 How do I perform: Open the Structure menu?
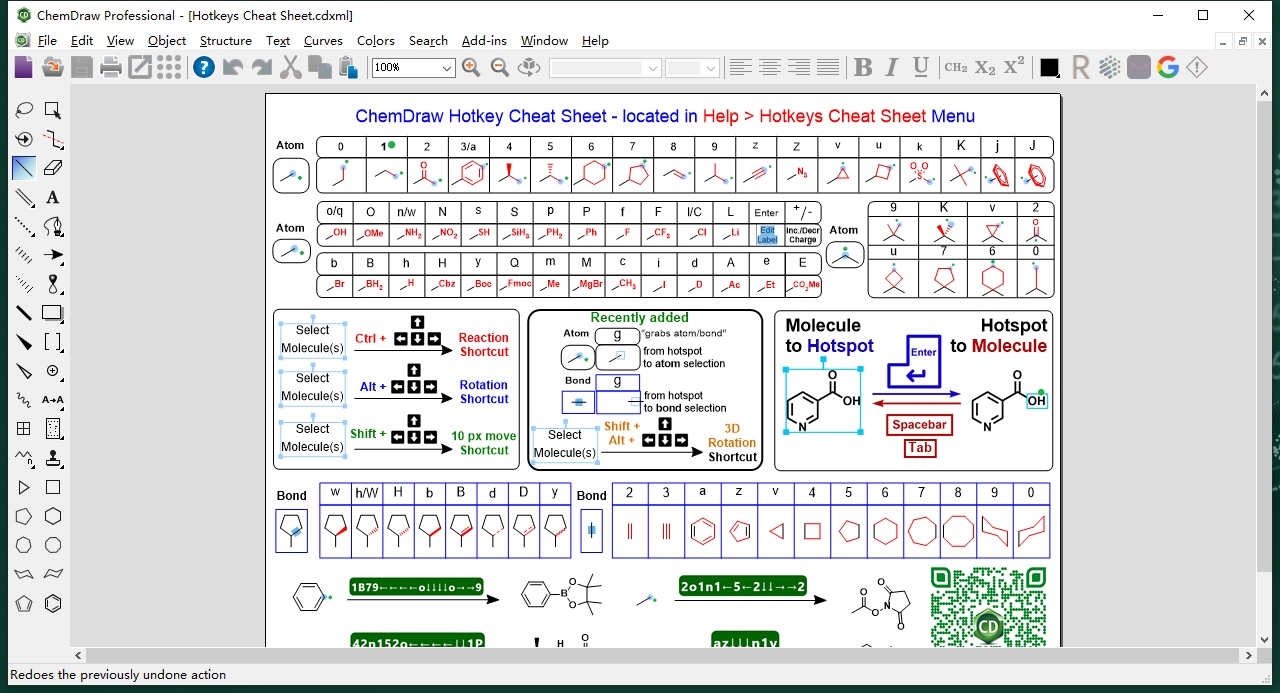226,41
